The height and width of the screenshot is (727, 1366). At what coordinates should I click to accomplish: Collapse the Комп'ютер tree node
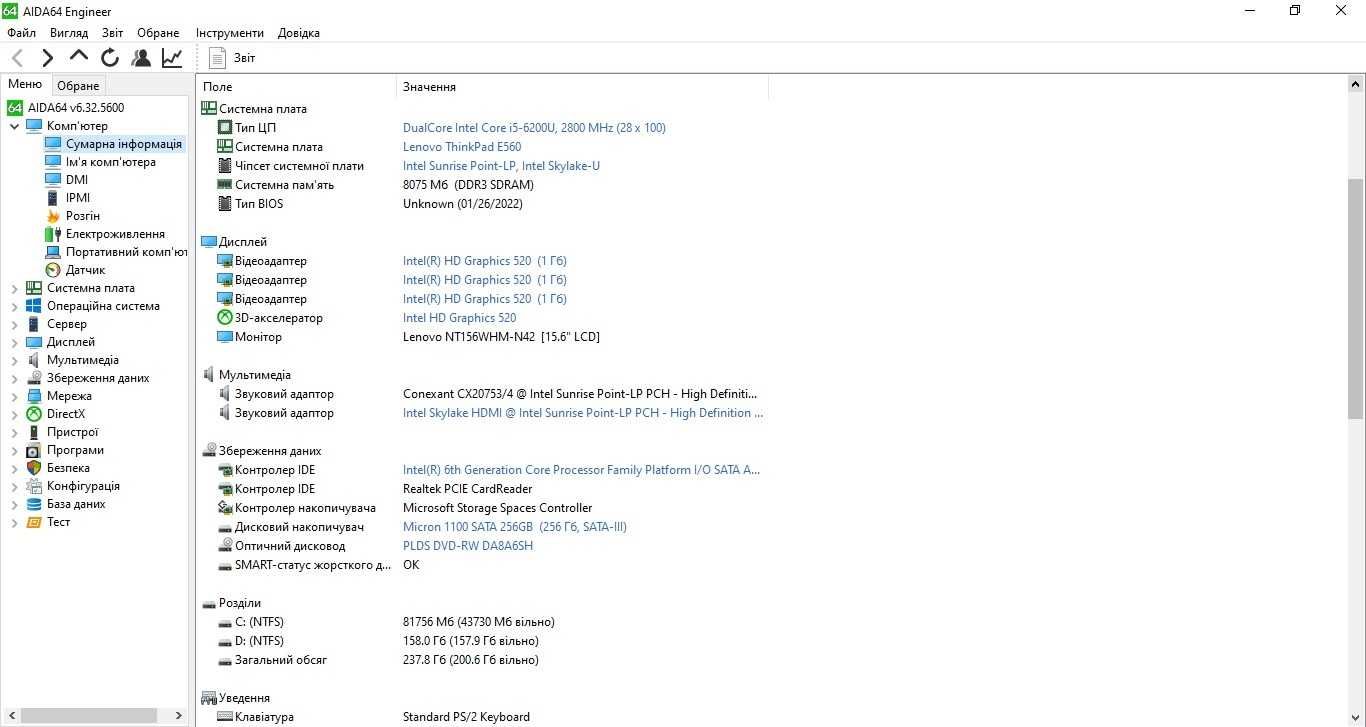(14, 126)
